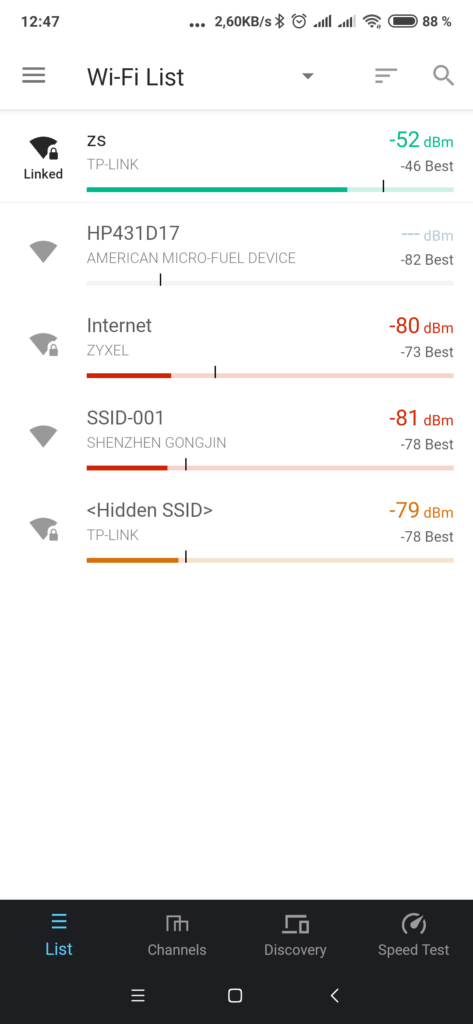Tap the search magnifier icon
The height and width of the screenshot is (1024, 473).
coord(444,76)
